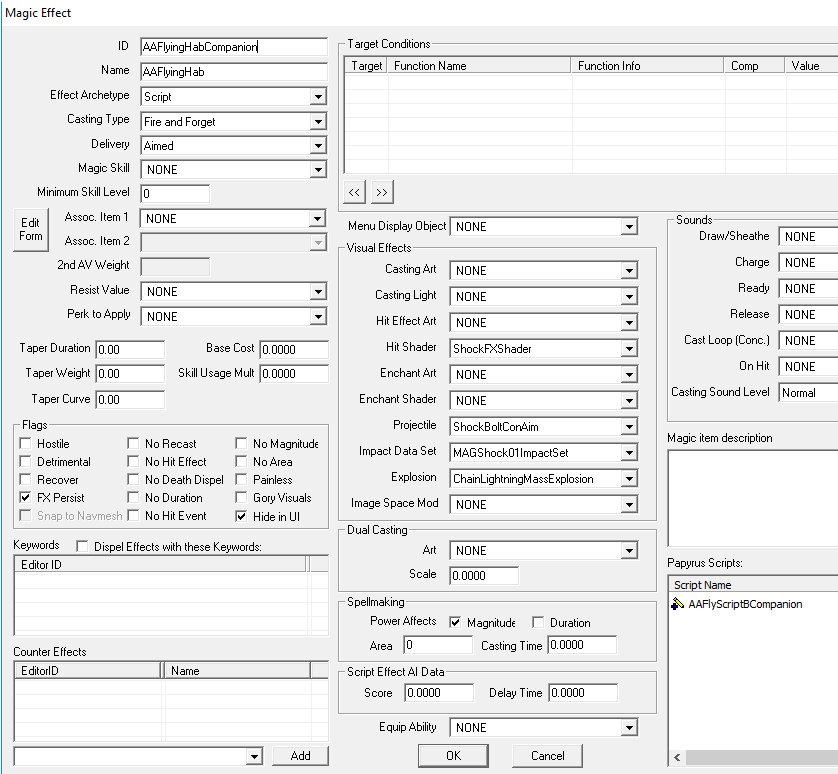Click Papyrus Scripts scroll left arrow
This screenshot has width=838, height=774.
tap(677, 757)
